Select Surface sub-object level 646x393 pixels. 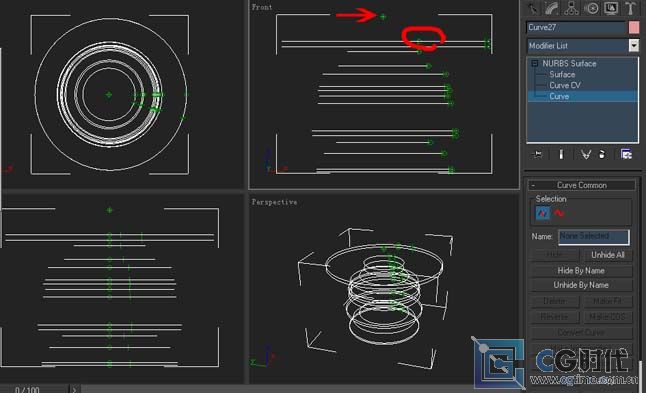[562, 75]
